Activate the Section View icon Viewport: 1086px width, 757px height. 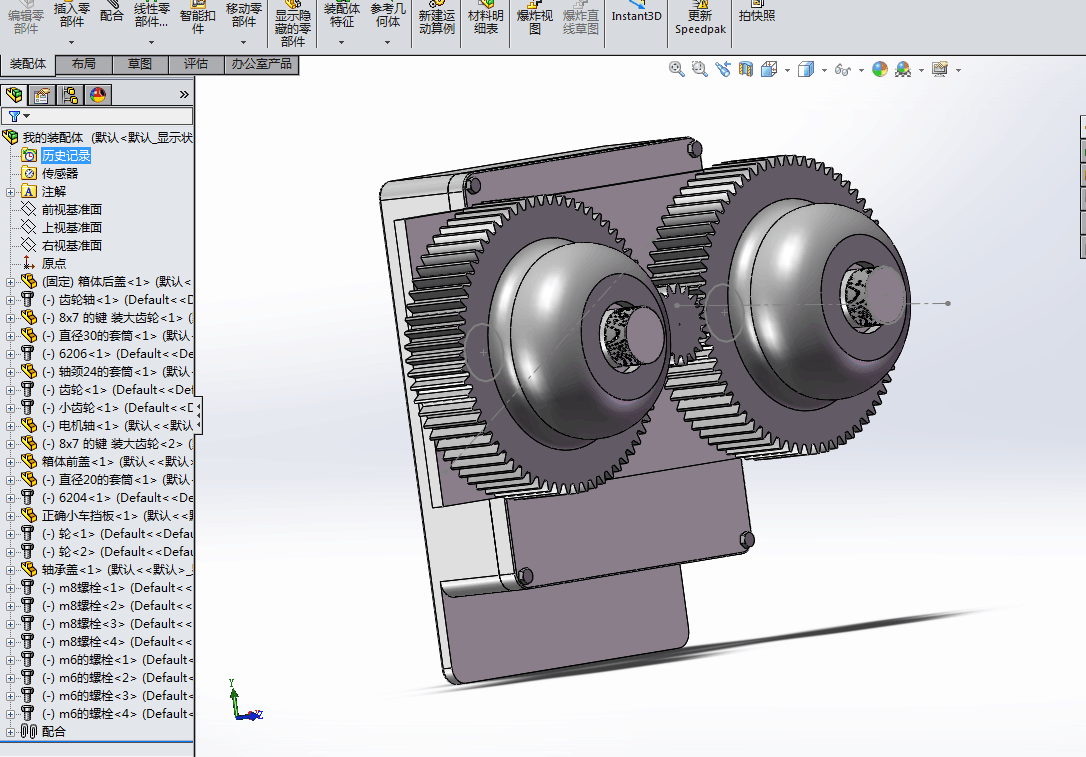[745, 69]
